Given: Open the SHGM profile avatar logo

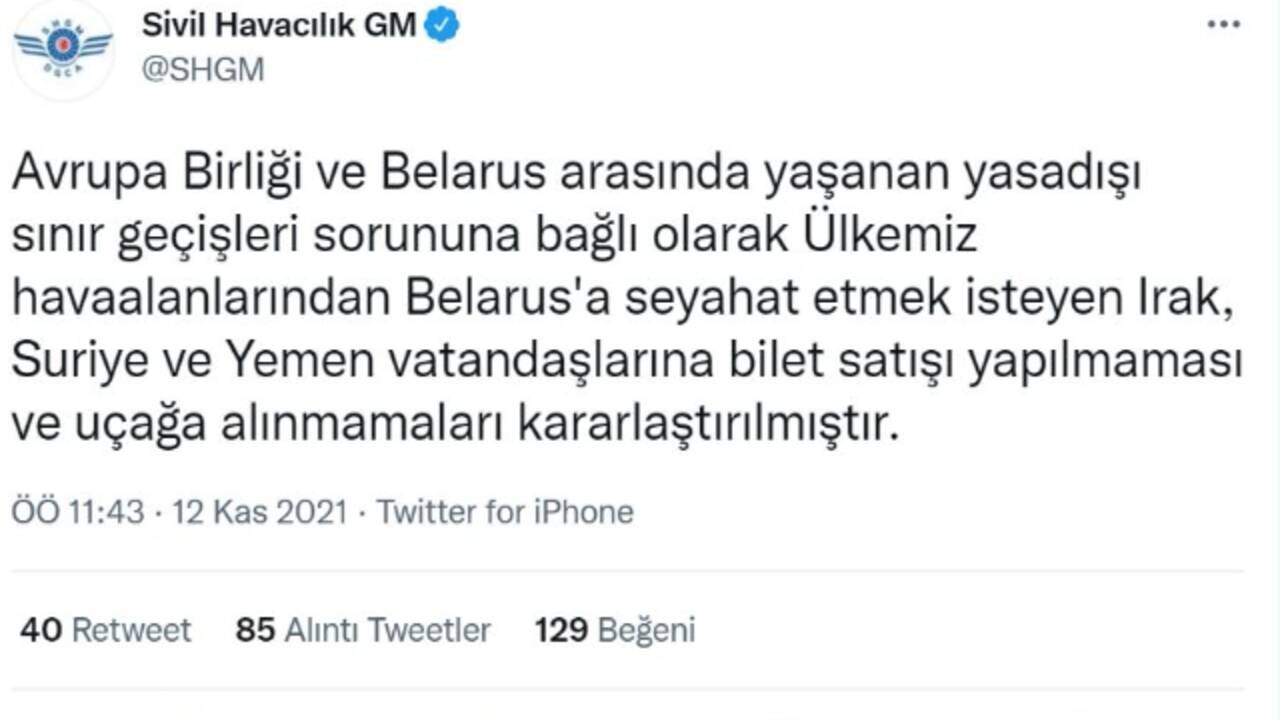Looking at the screenshot, I should pyautogui.click(x=63, y=48).
